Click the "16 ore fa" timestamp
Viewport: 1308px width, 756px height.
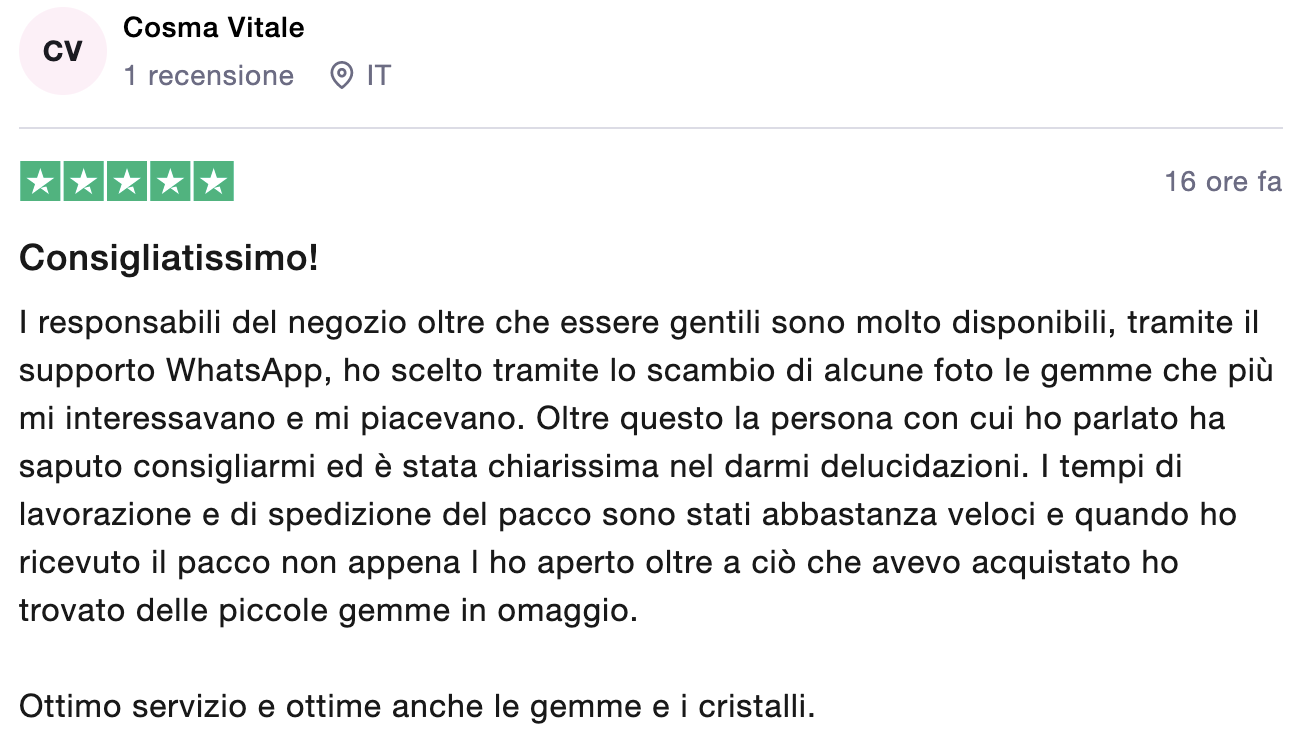(x=1222, y=182)
